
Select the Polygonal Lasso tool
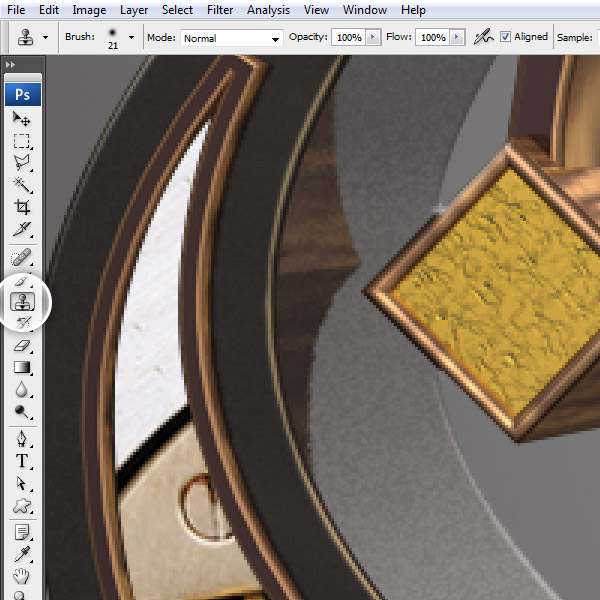point(22,163)
